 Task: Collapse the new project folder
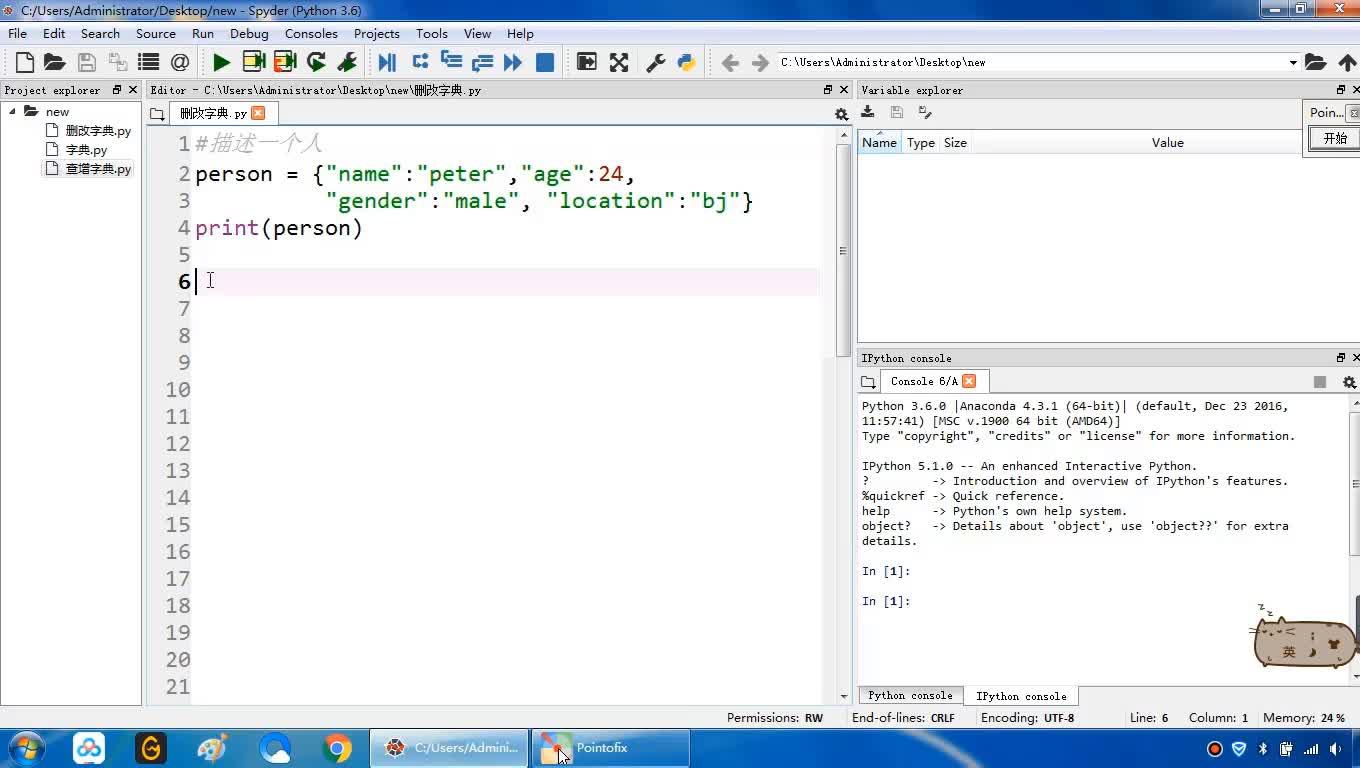click(13, 112)
